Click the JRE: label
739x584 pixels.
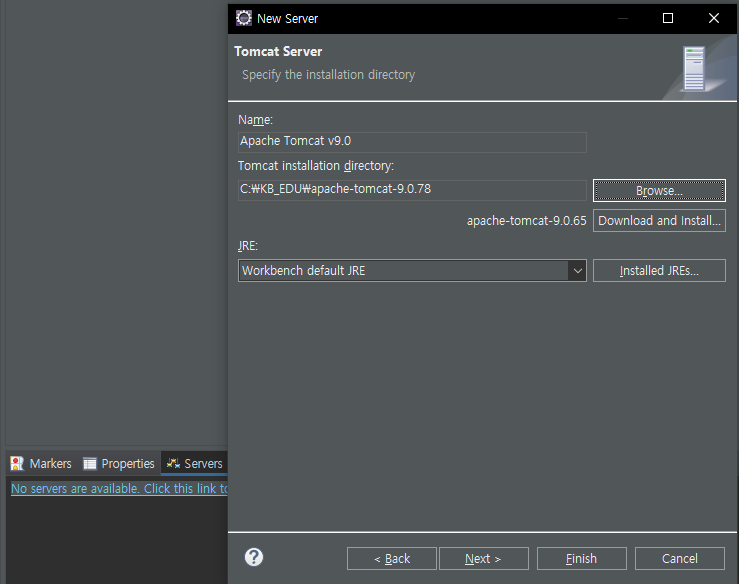tap(248, 246)
